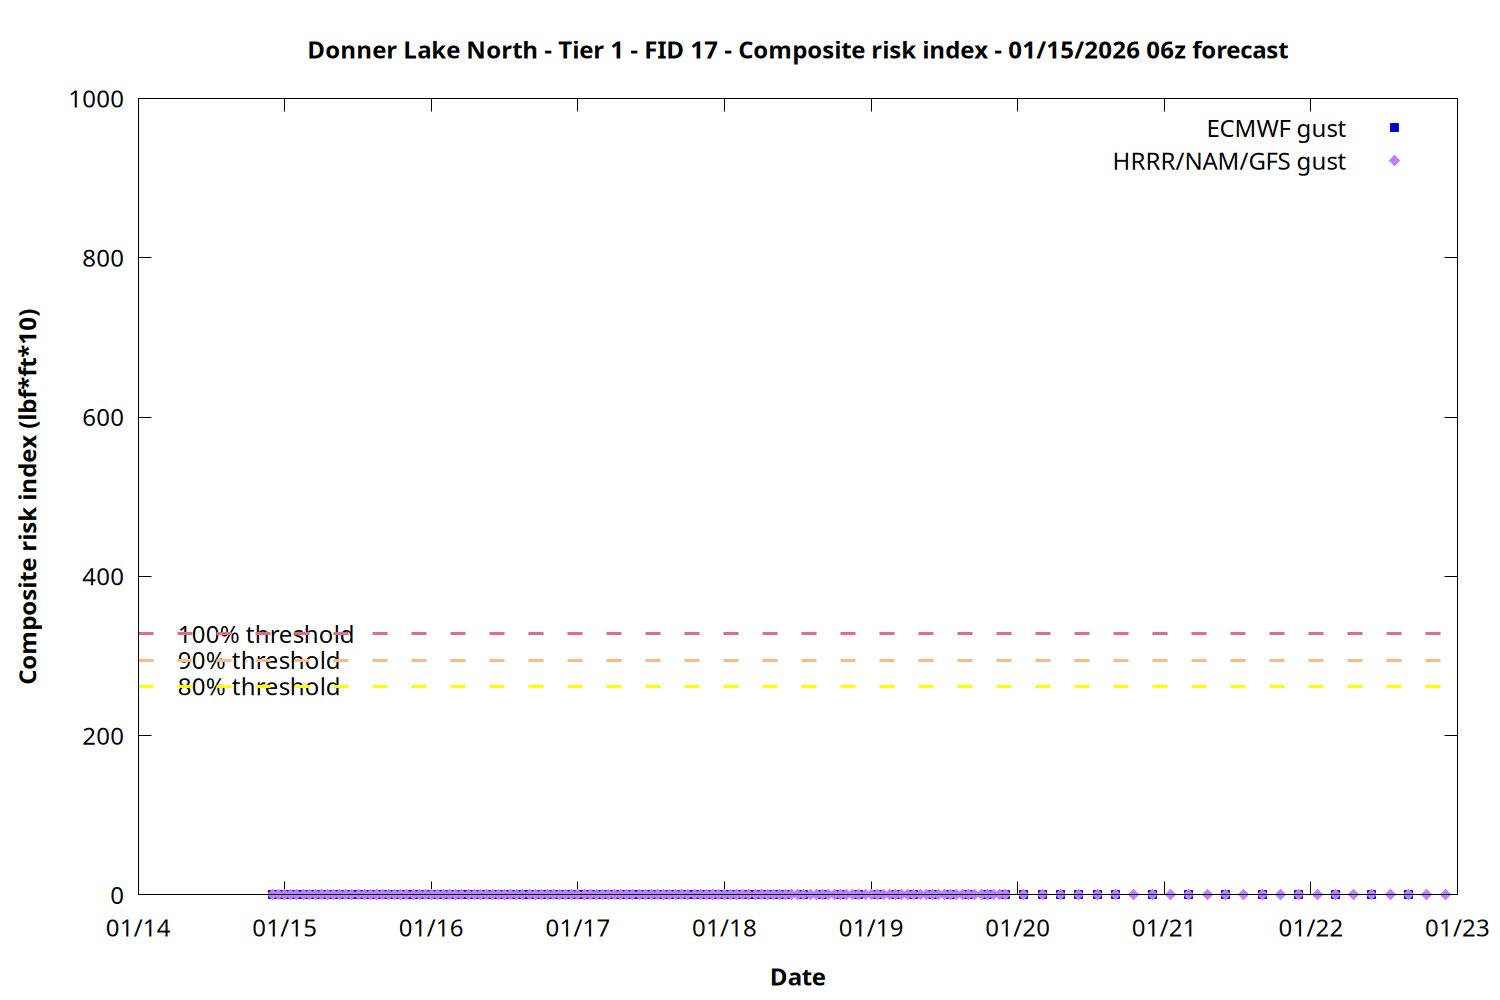Select the 01/15 date tick label
Viewport: 1500px width, 1000px height.
coord(284,929)
